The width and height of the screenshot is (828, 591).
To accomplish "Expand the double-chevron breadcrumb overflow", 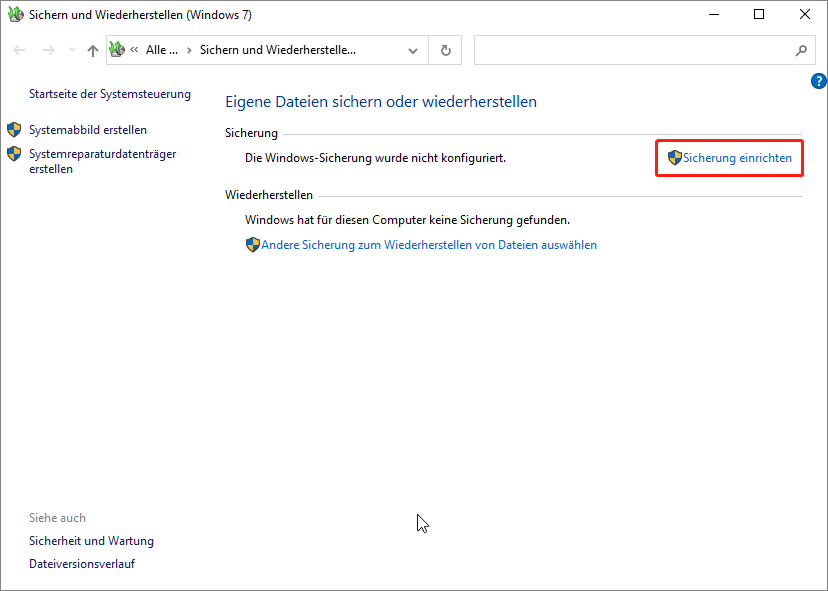I will click(x=134, y=49).
